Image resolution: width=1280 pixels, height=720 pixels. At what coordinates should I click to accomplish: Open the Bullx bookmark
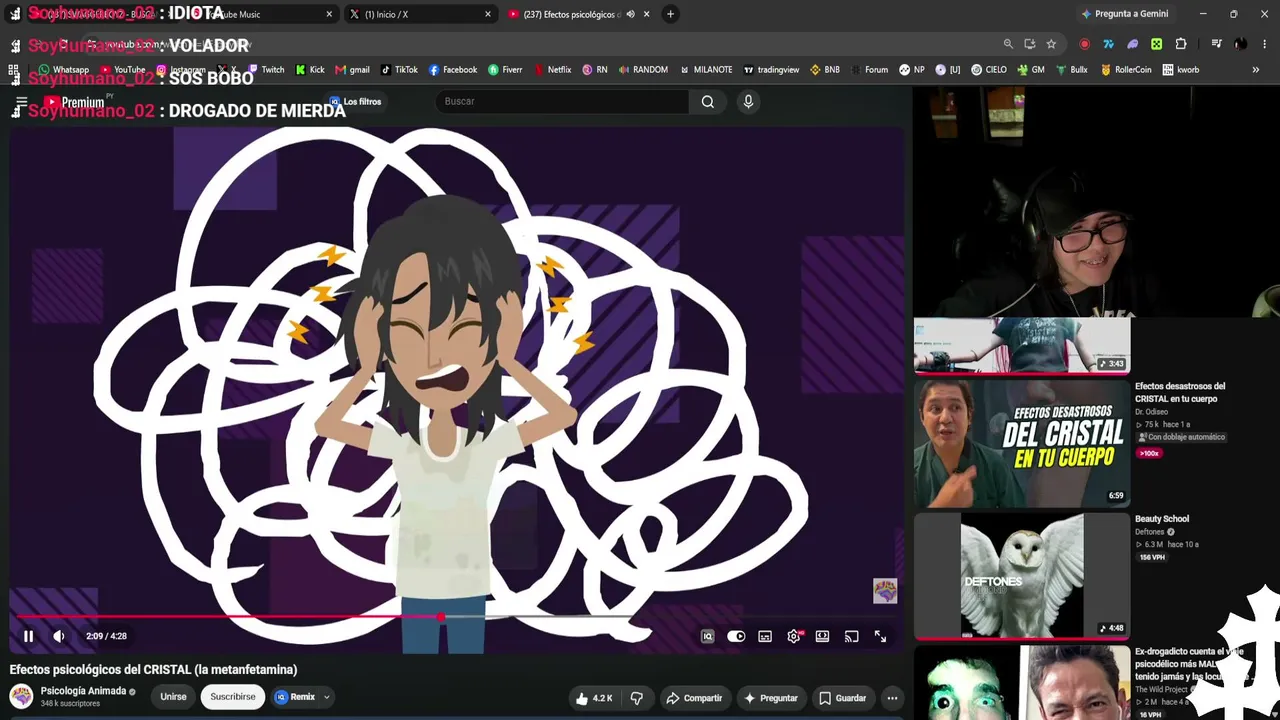(1071, 70)
